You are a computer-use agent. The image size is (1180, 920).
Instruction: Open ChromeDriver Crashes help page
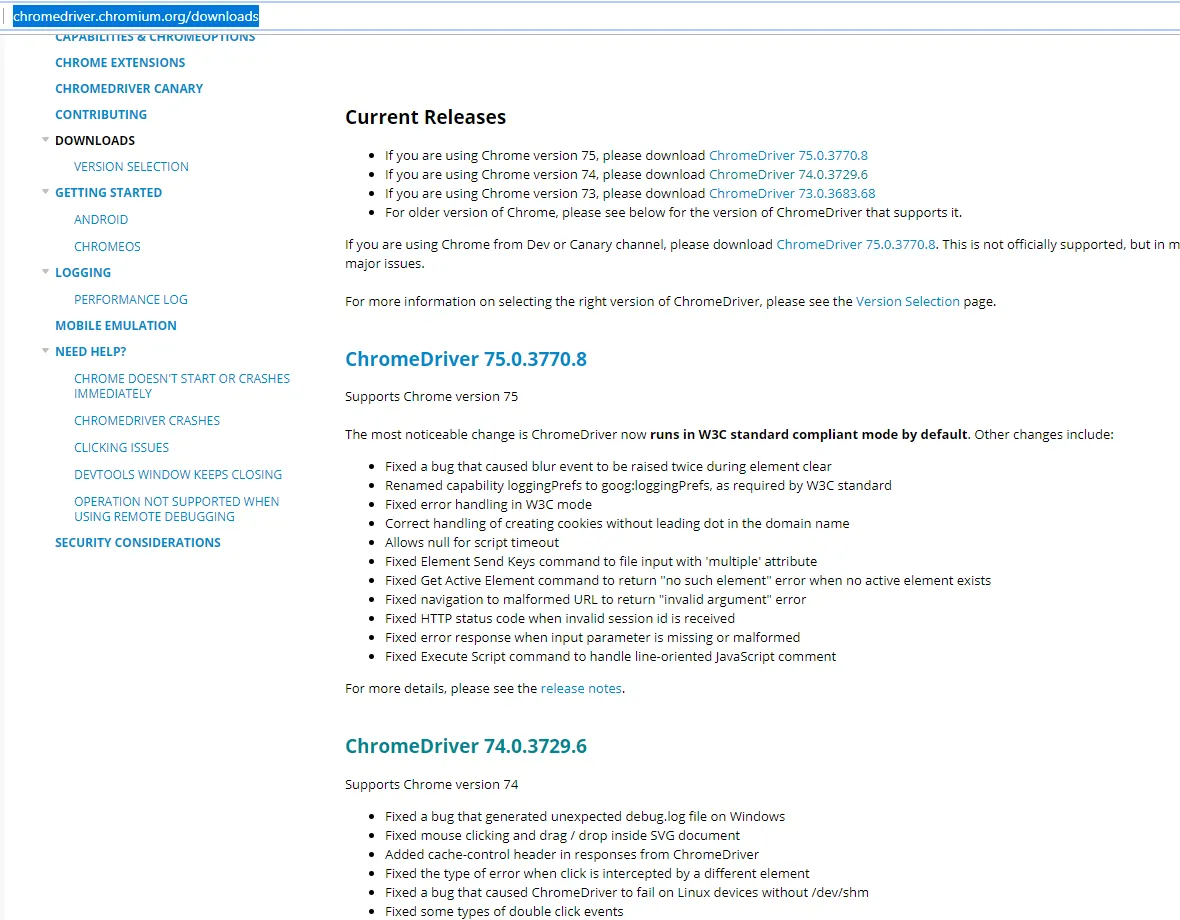pyautogui.click(x=147, y=421)
